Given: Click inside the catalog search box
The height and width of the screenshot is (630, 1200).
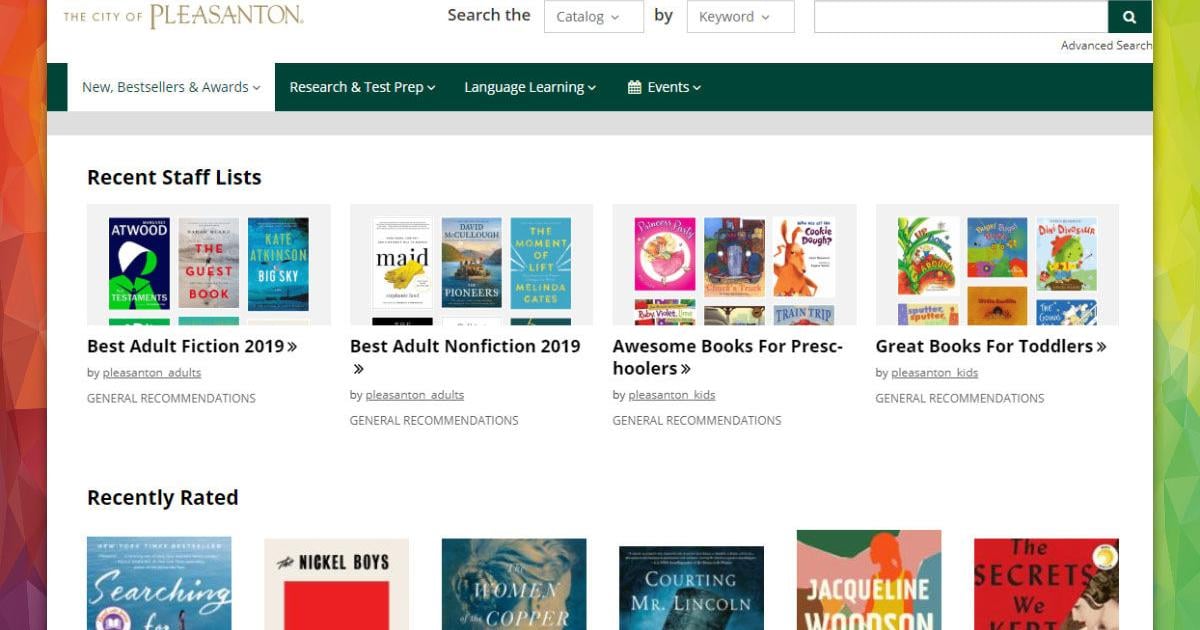Looking at the screenshot, I should click(960, 16).
